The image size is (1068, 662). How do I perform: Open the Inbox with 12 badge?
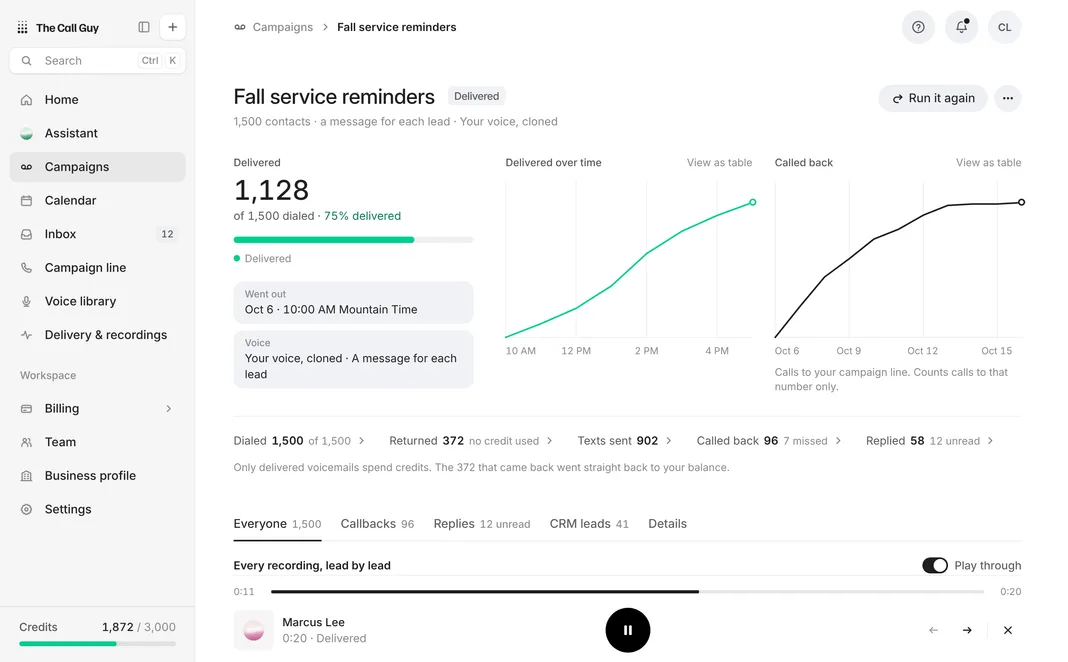pyautogui.click(x=97, y=234)
